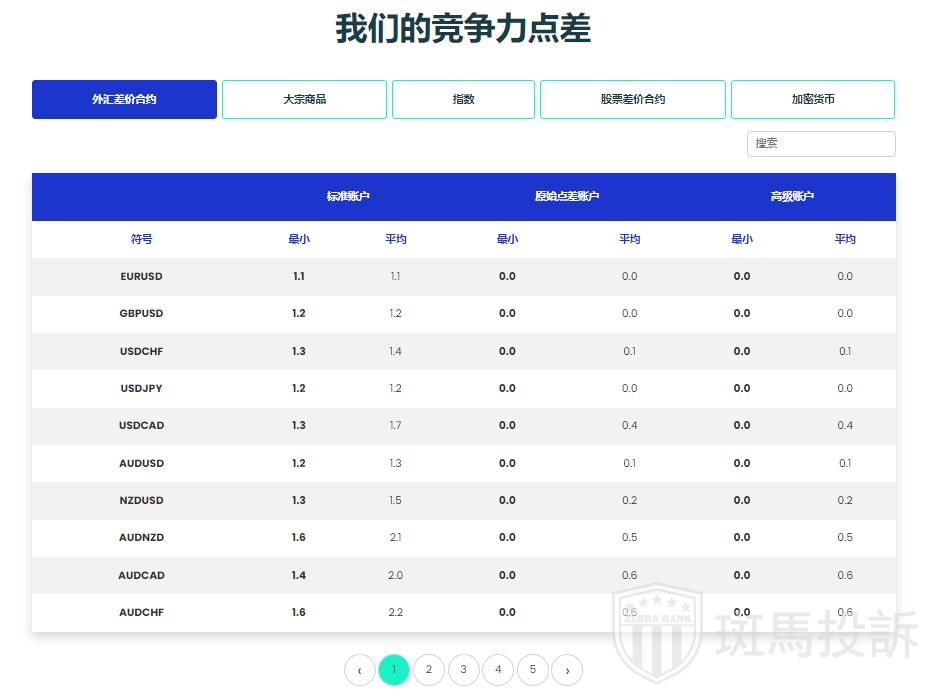Select the 外汇差价合约 tab
Screen dimensions: 937x696
[x=124, y=100]
